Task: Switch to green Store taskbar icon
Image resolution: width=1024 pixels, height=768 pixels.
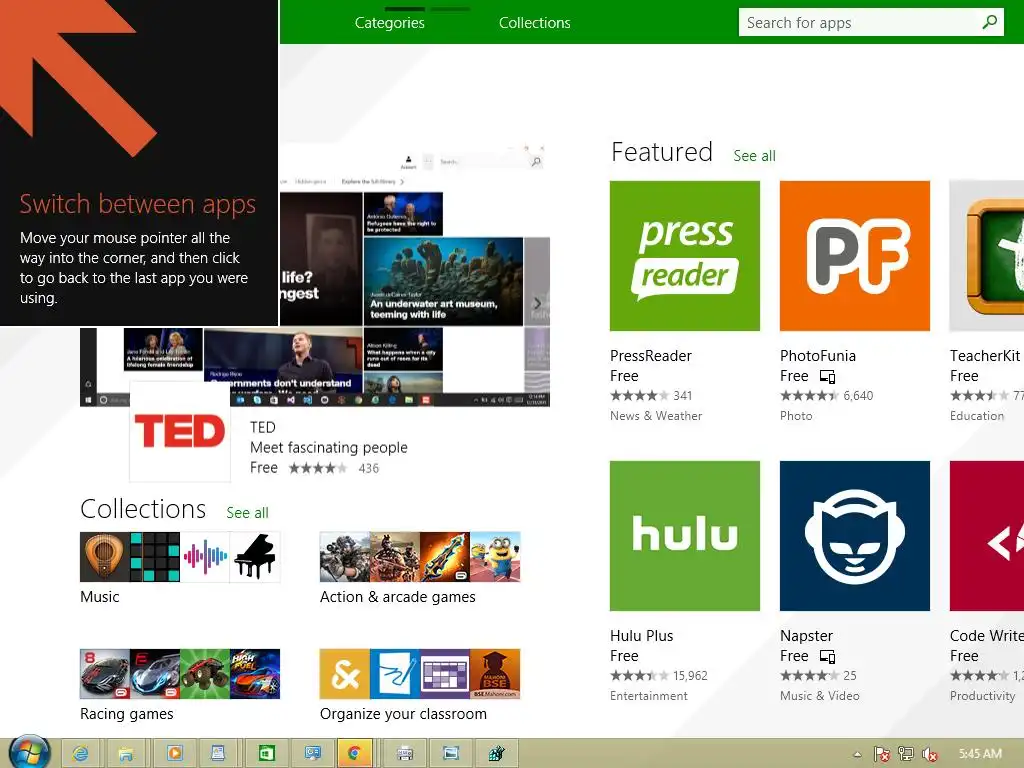Action: (x=266, y=754)
